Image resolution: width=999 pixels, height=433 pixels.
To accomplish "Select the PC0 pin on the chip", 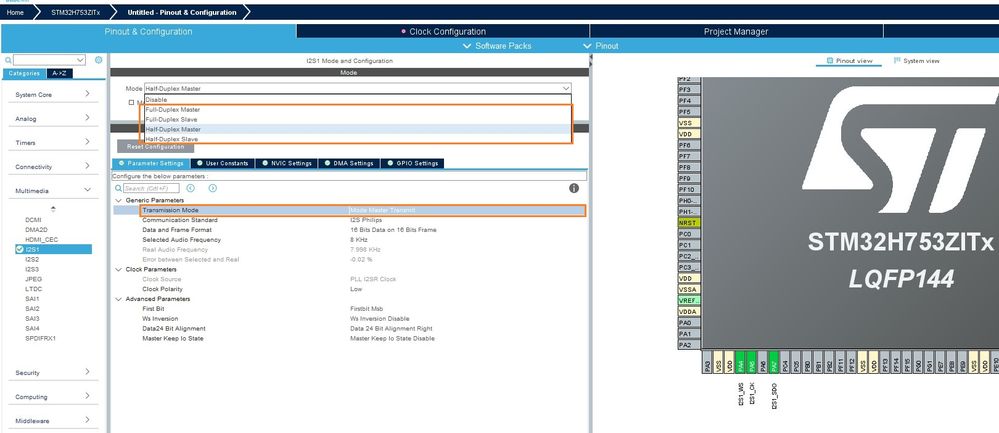I will click(689, 234).
